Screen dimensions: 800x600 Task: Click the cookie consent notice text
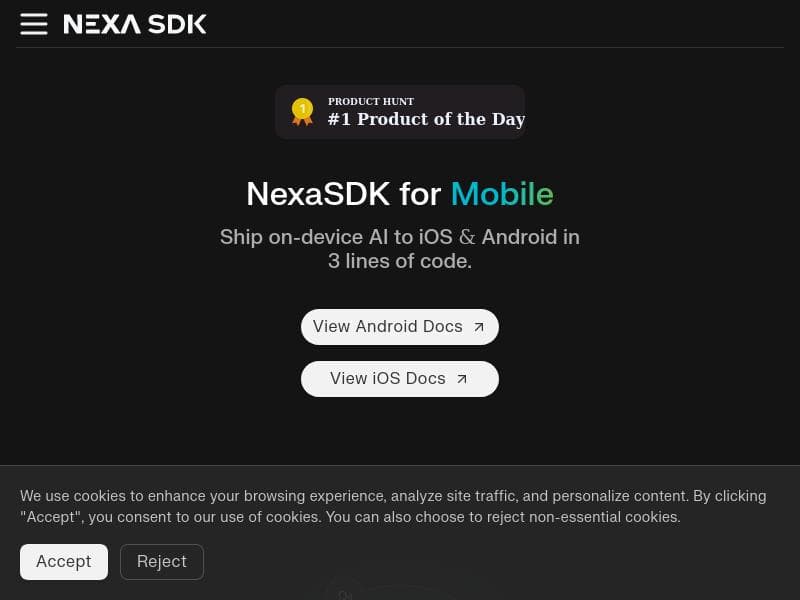393,506
